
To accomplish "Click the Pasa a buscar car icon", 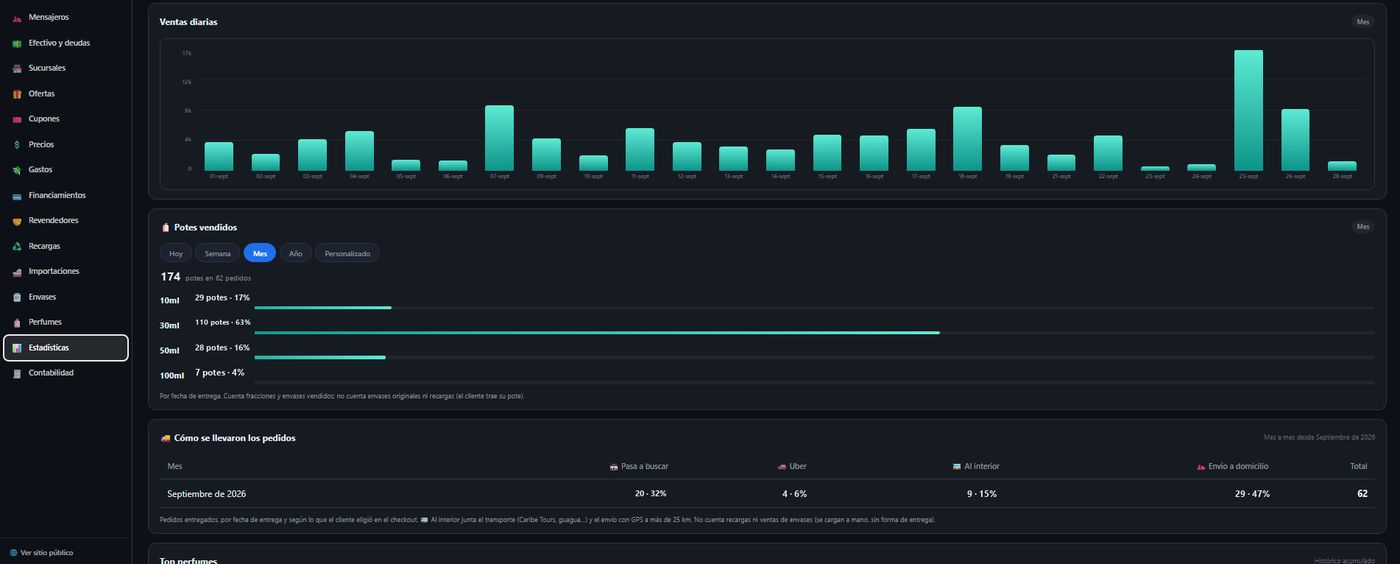I will (x=614, y=466).
